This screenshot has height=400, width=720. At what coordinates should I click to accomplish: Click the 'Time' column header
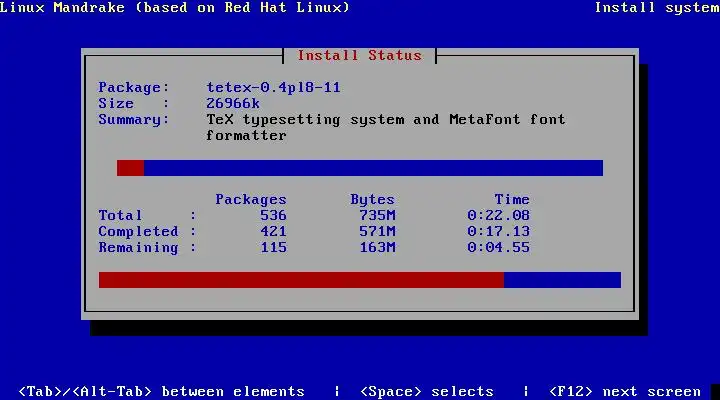[x=512, y=199]
